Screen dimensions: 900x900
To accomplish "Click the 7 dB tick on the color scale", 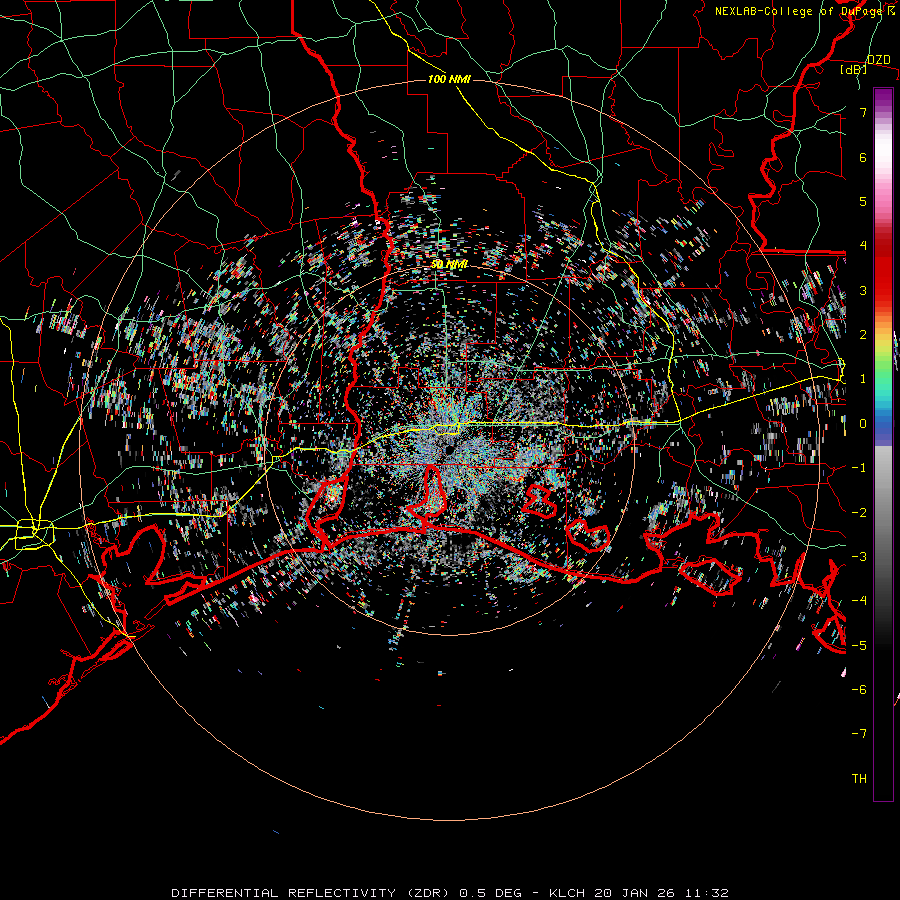I will coord(863,112).
